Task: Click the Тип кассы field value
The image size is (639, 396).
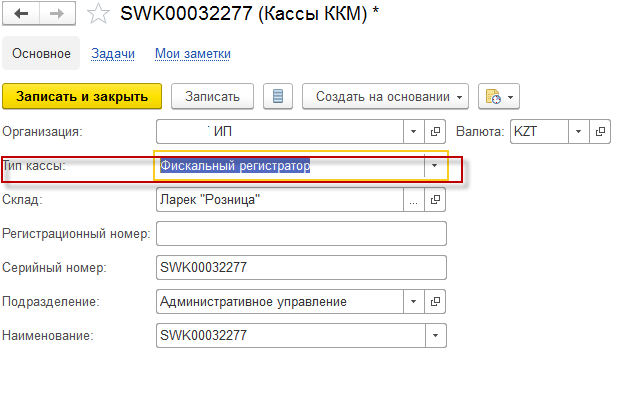Action: coord(289,165)
